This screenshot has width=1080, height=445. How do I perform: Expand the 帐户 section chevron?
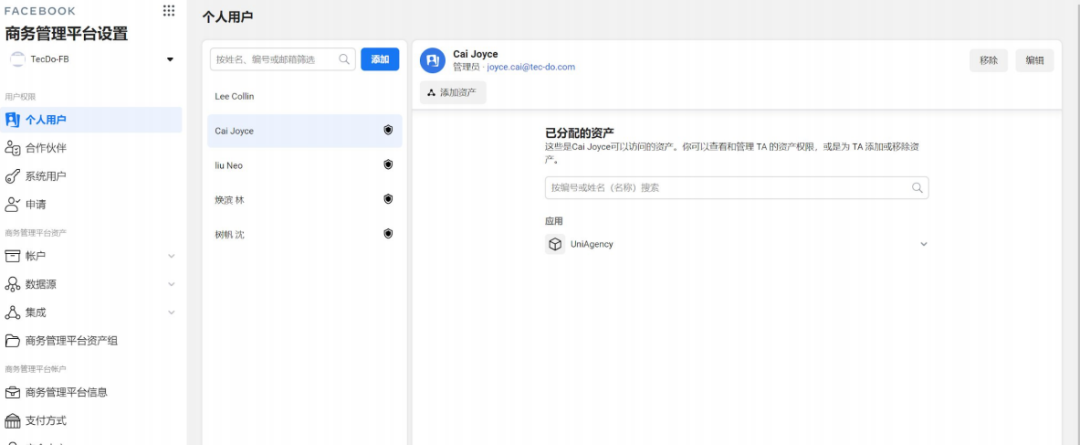[x=172, y=256]
